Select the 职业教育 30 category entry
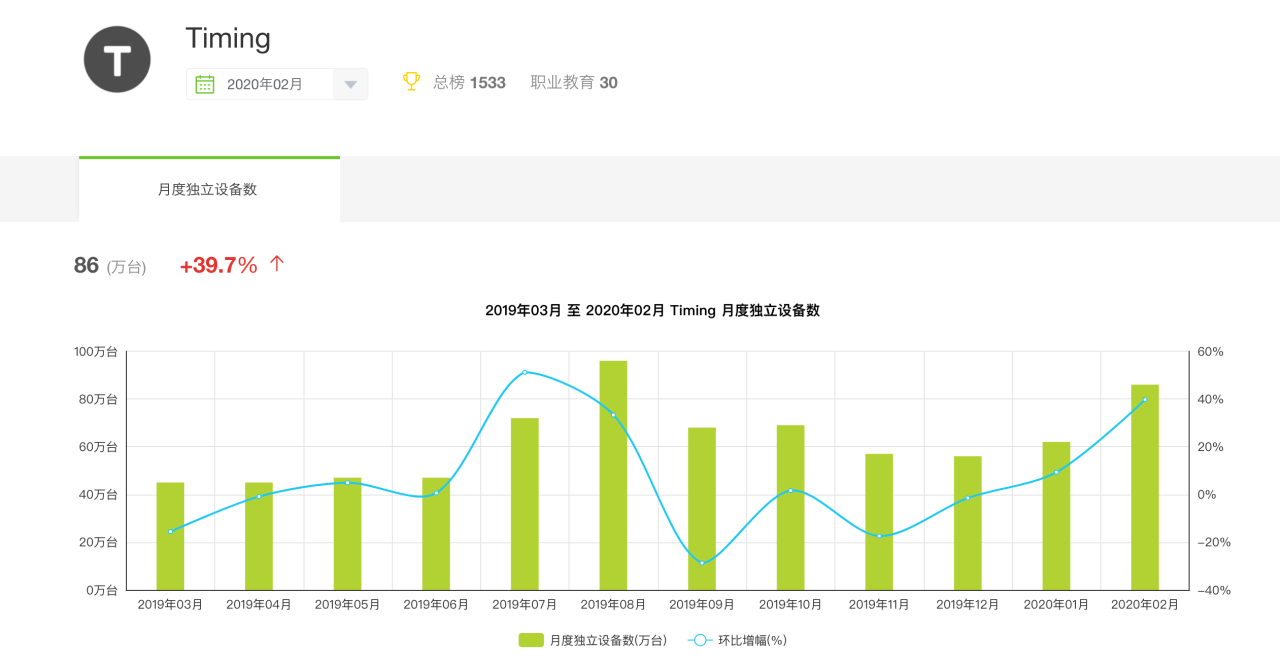This screenshot has height=671, width=1280. tap(574, 83)
